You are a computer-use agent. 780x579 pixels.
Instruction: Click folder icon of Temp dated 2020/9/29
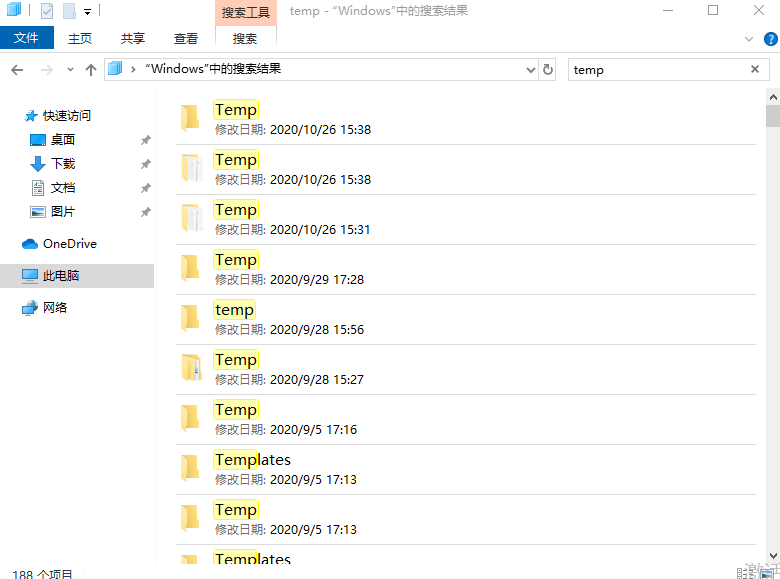tap(190, 268)
